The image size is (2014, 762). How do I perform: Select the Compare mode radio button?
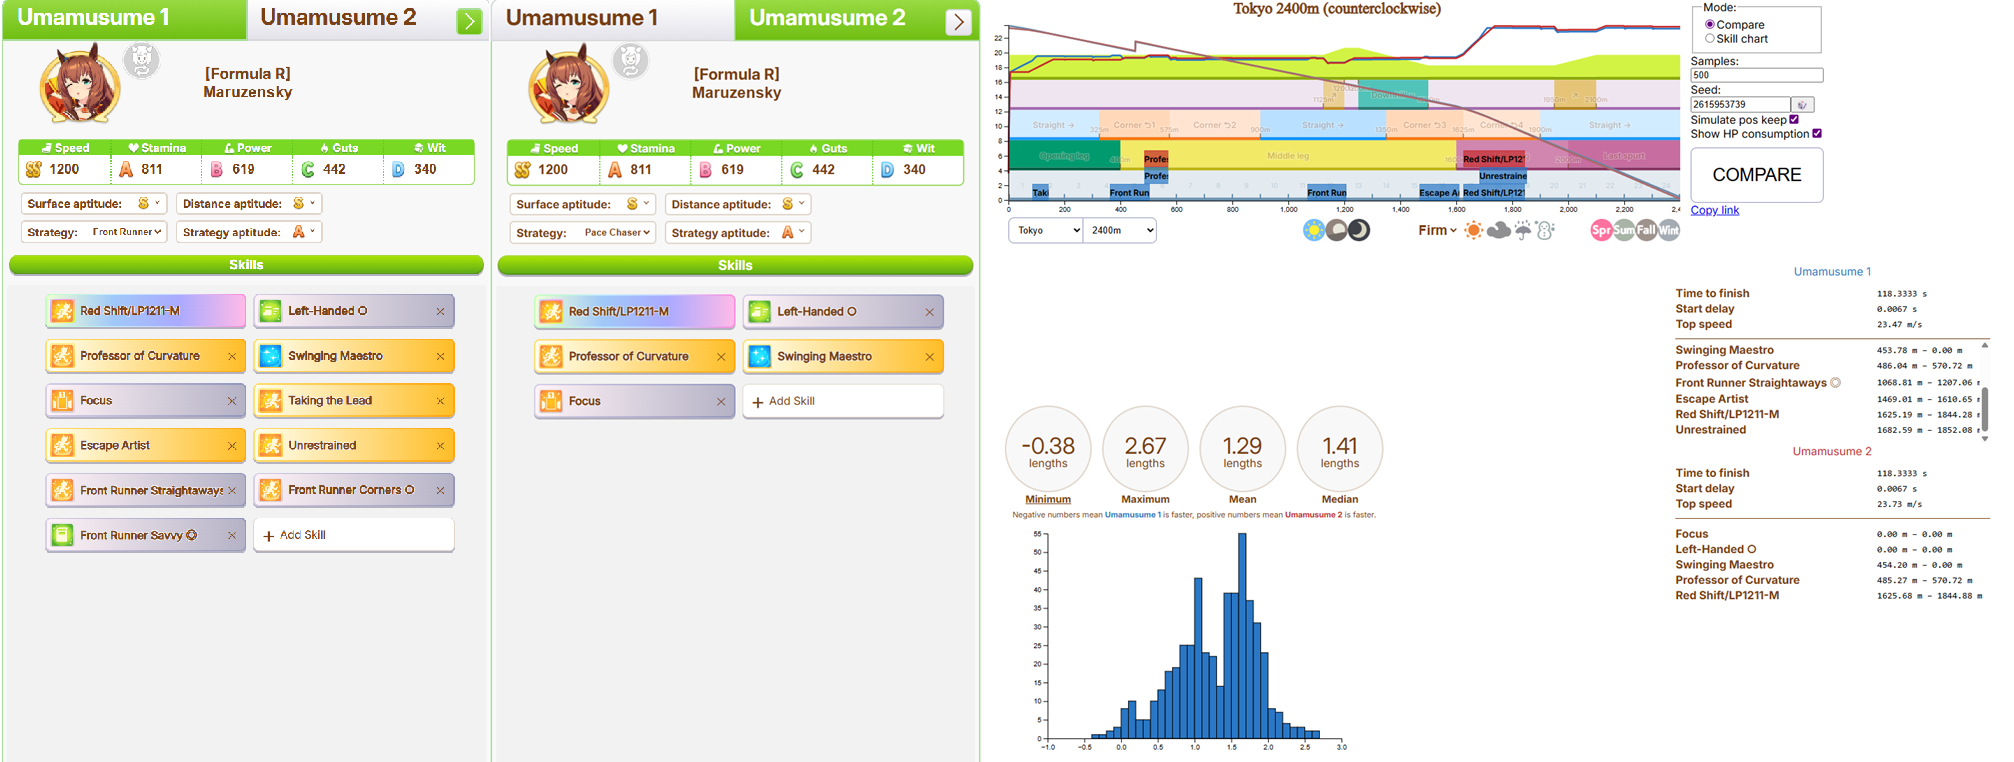pos(1710,24)
